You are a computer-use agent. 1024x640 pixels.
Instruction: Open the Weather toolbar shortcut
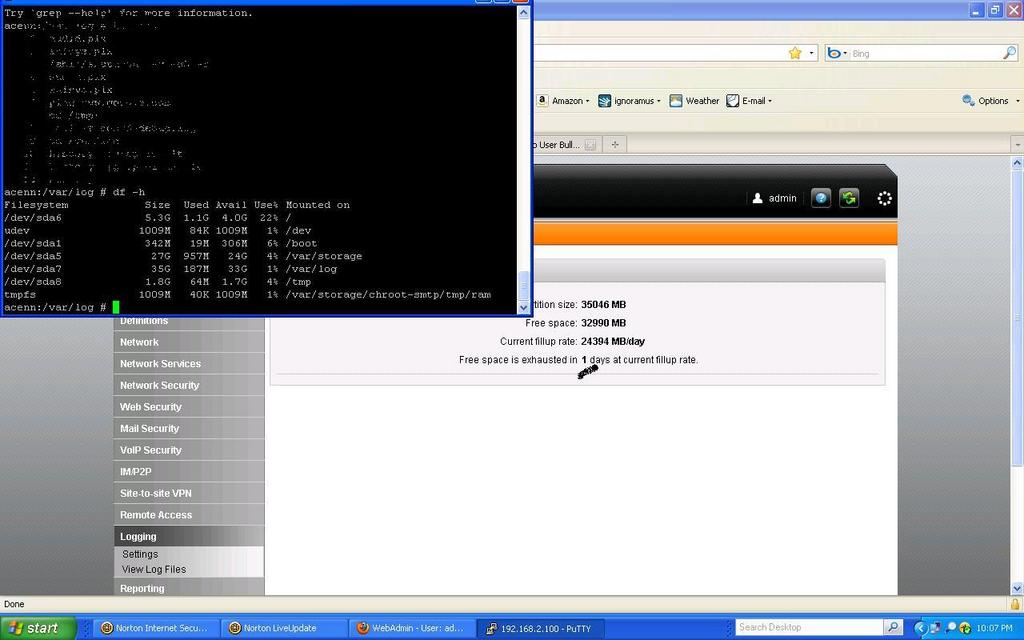[695, 101]
